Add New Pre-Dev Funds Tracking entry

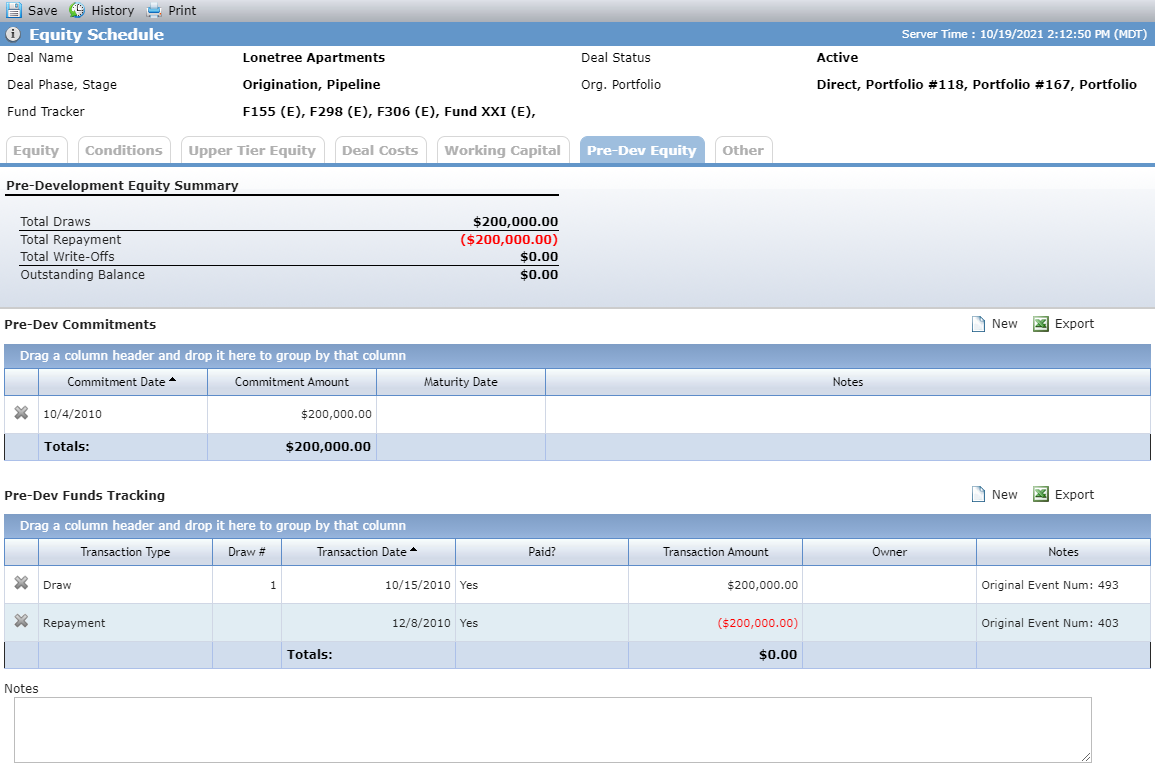(994, 494)
